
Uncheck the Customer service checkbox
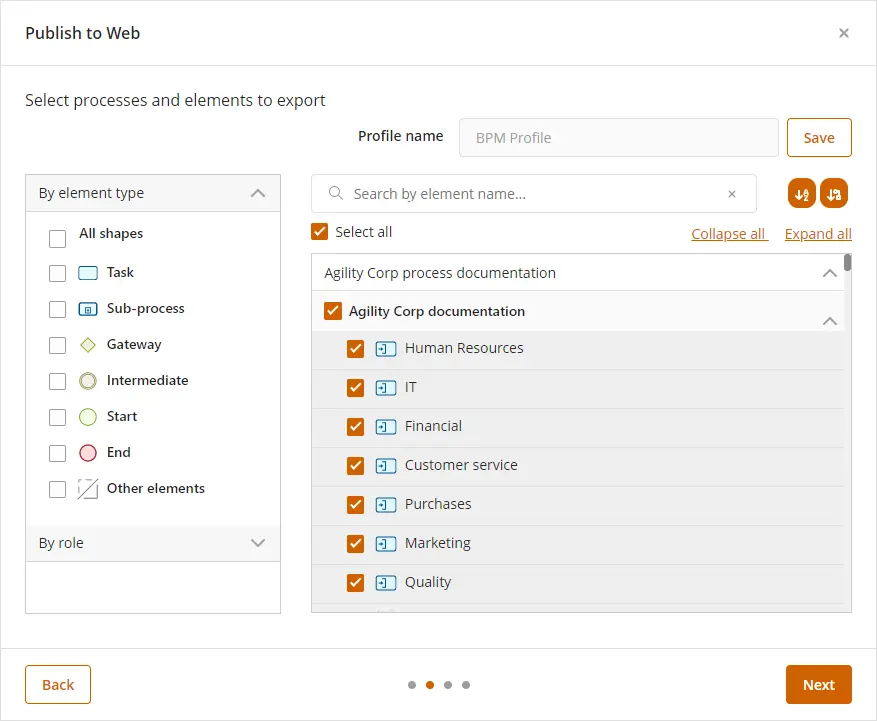pyautogui.click(x=355, y=466)
